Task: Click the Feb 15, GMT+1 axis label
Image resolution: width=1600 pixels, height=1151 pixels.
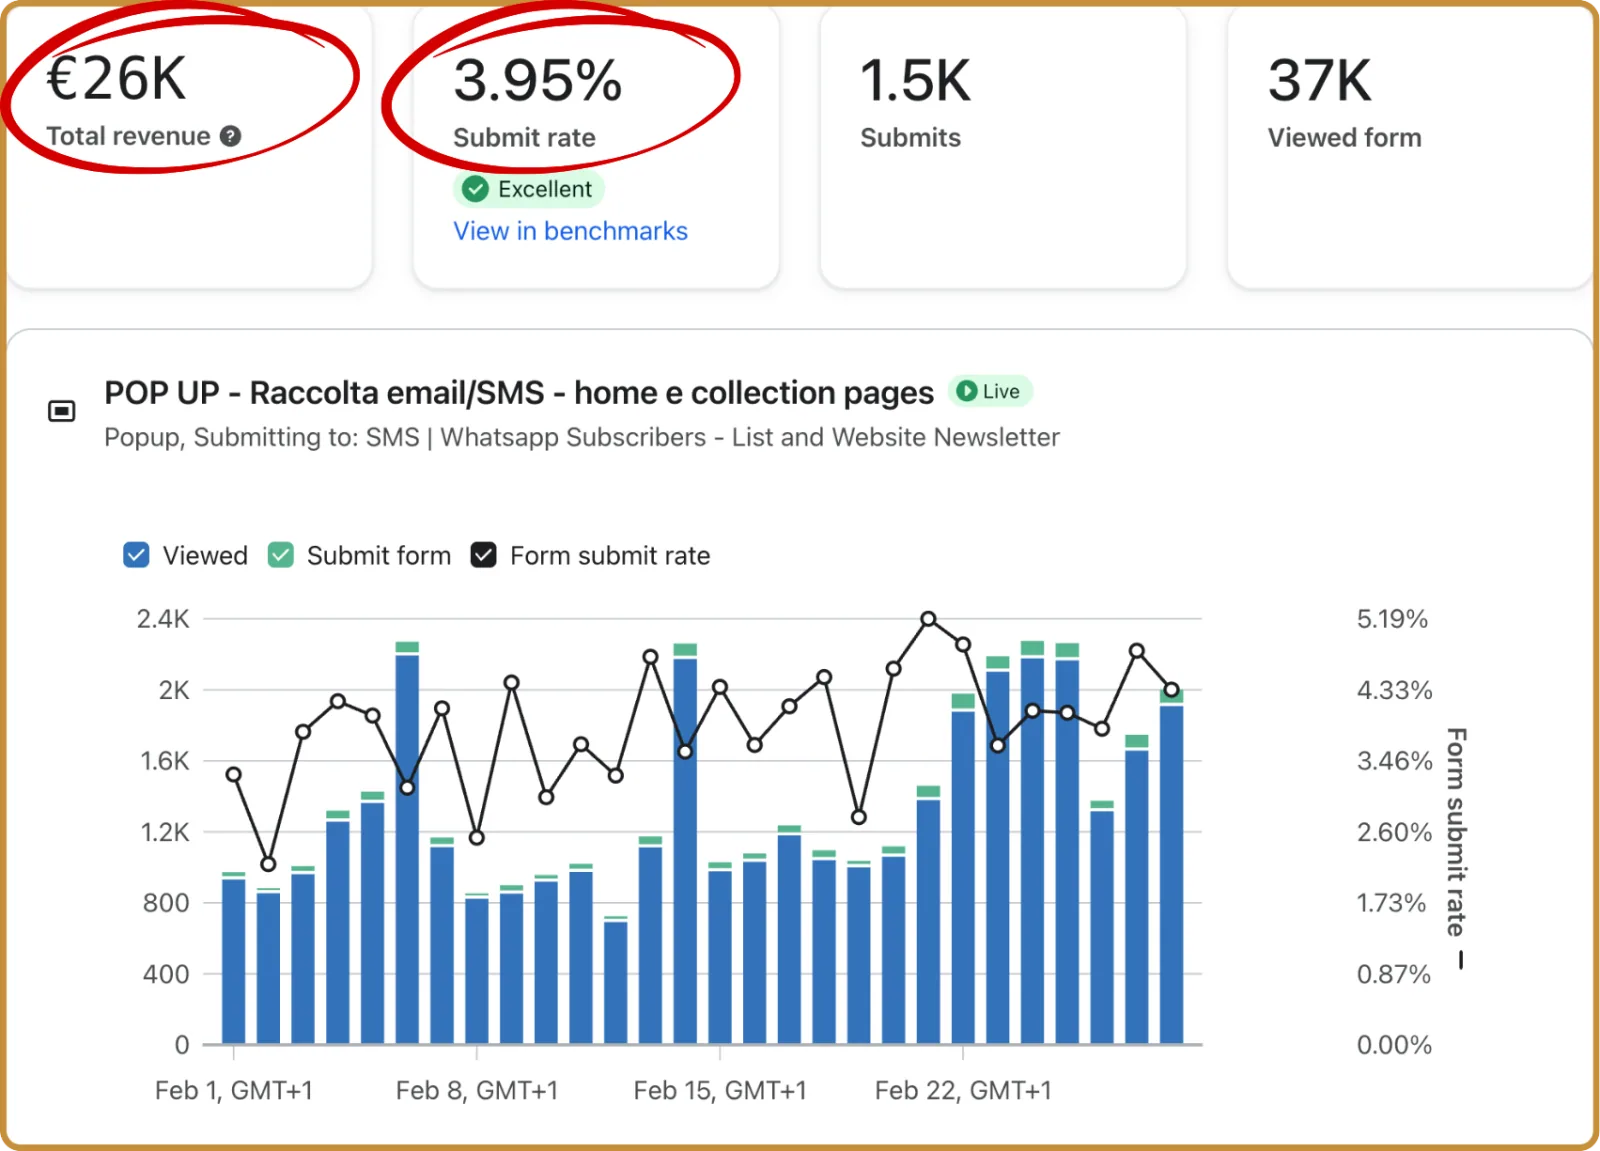Action: 720,1090
